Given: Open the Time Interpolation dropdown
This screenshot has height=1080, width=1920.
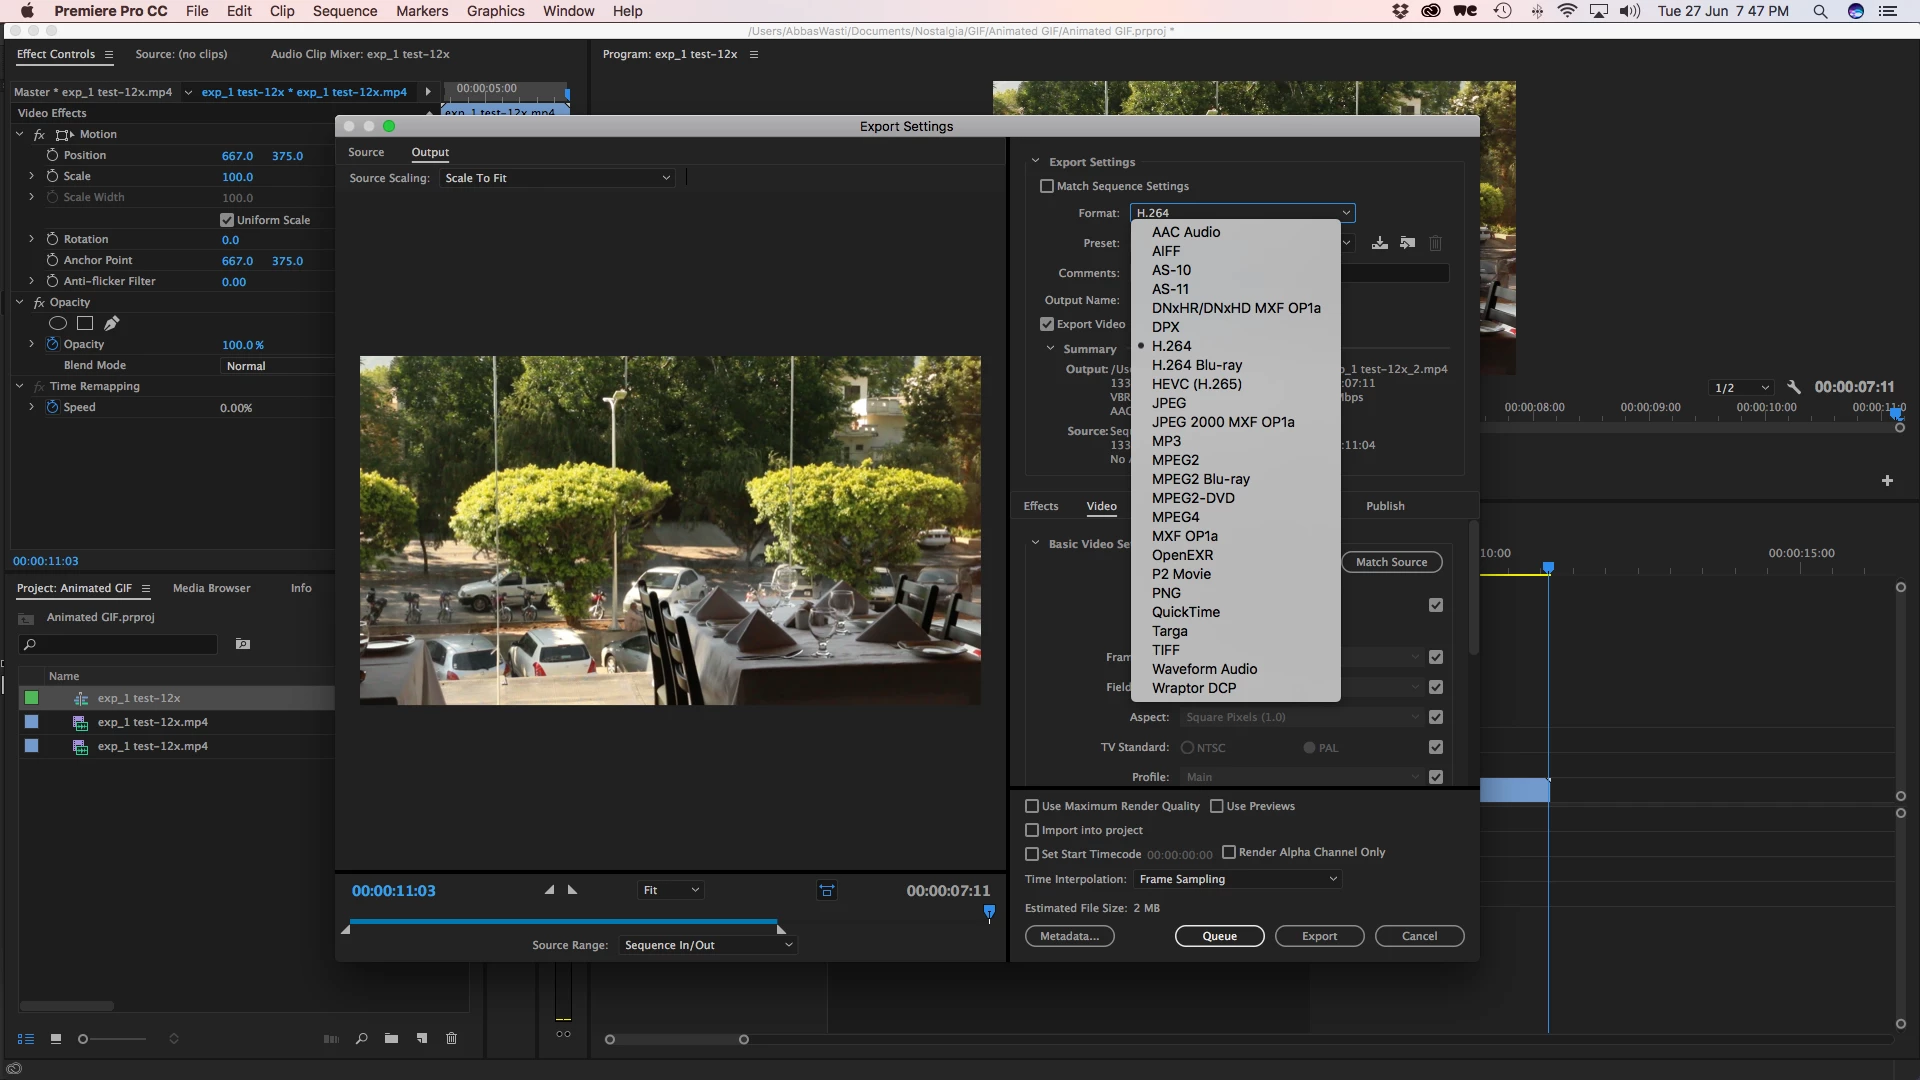Looking at the screenshot, I should pos(1237,879).
